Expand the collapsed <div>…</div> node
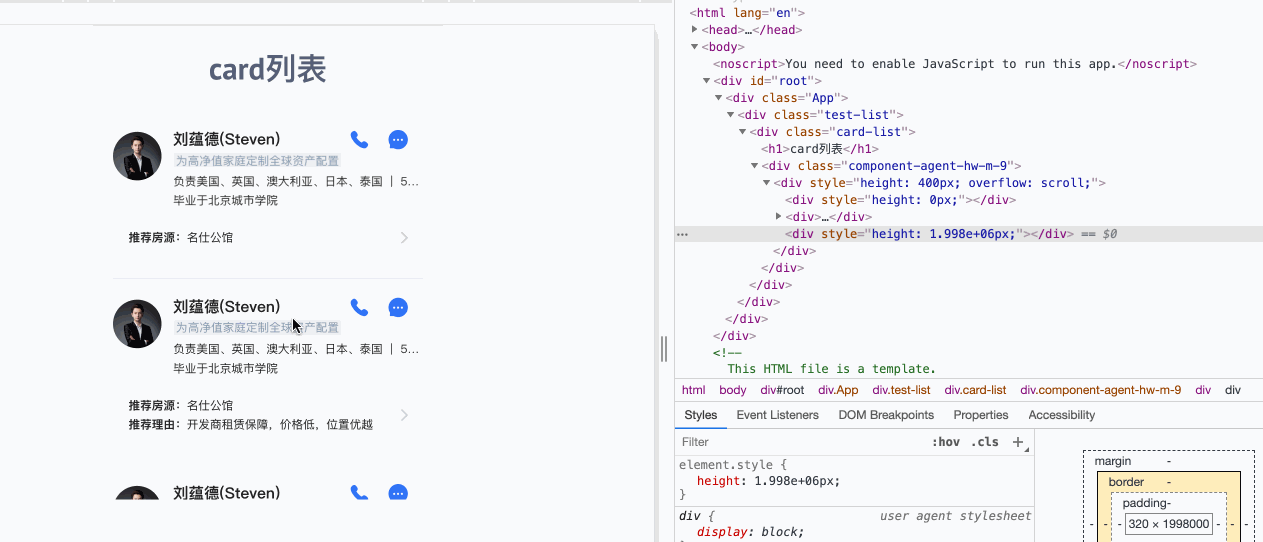Image resolution: width=1263 pixels, height=542 pixels. [x=778, y=217]
